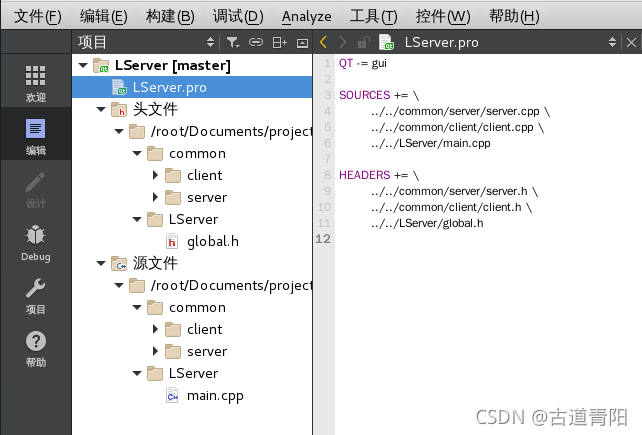Open the 文件(F) menu
Screen dimensions: 642x435
pos(38,16)
